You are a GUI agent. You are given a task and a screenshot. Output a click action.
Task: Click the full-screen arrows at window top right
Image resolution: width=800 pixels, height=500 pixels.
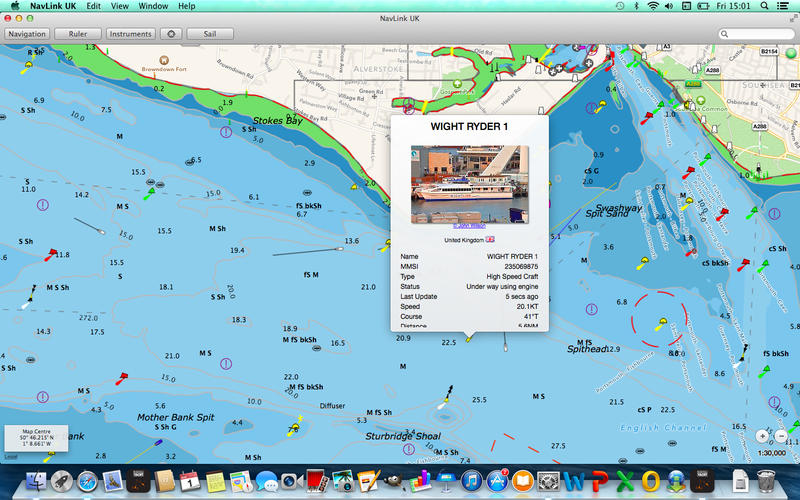point(793,18)
